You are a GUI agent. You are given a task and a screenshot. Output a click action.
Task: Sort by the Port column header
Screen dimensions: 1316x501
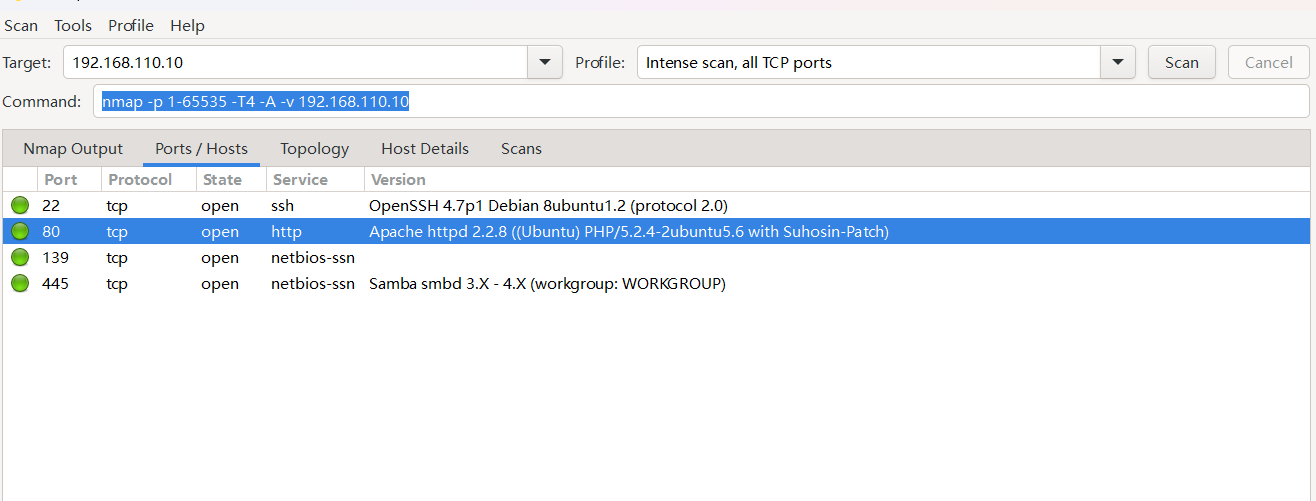click(61, 180)
